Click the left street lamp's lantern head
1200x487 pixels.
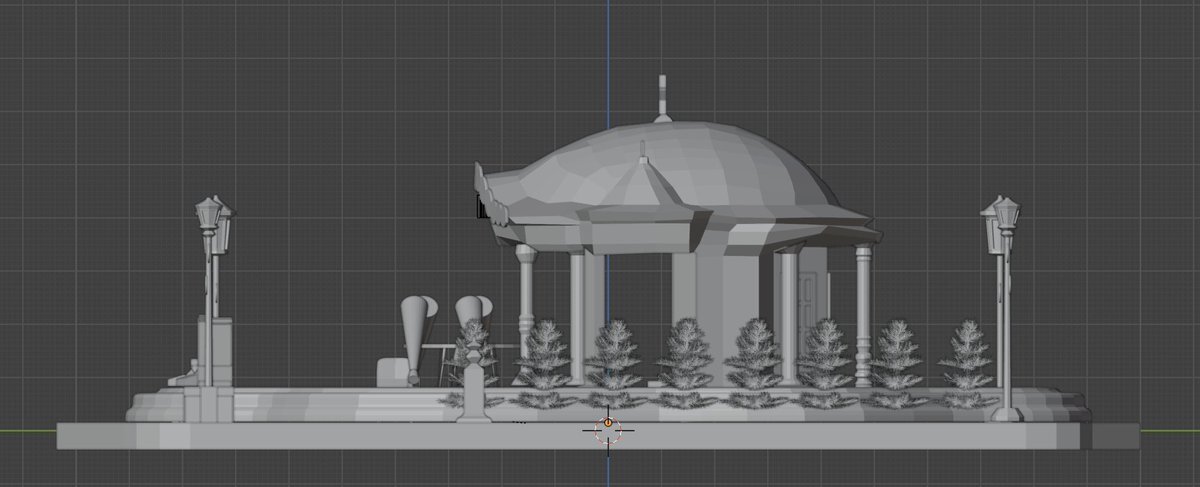pyautogui.click(x=211, y=217)
